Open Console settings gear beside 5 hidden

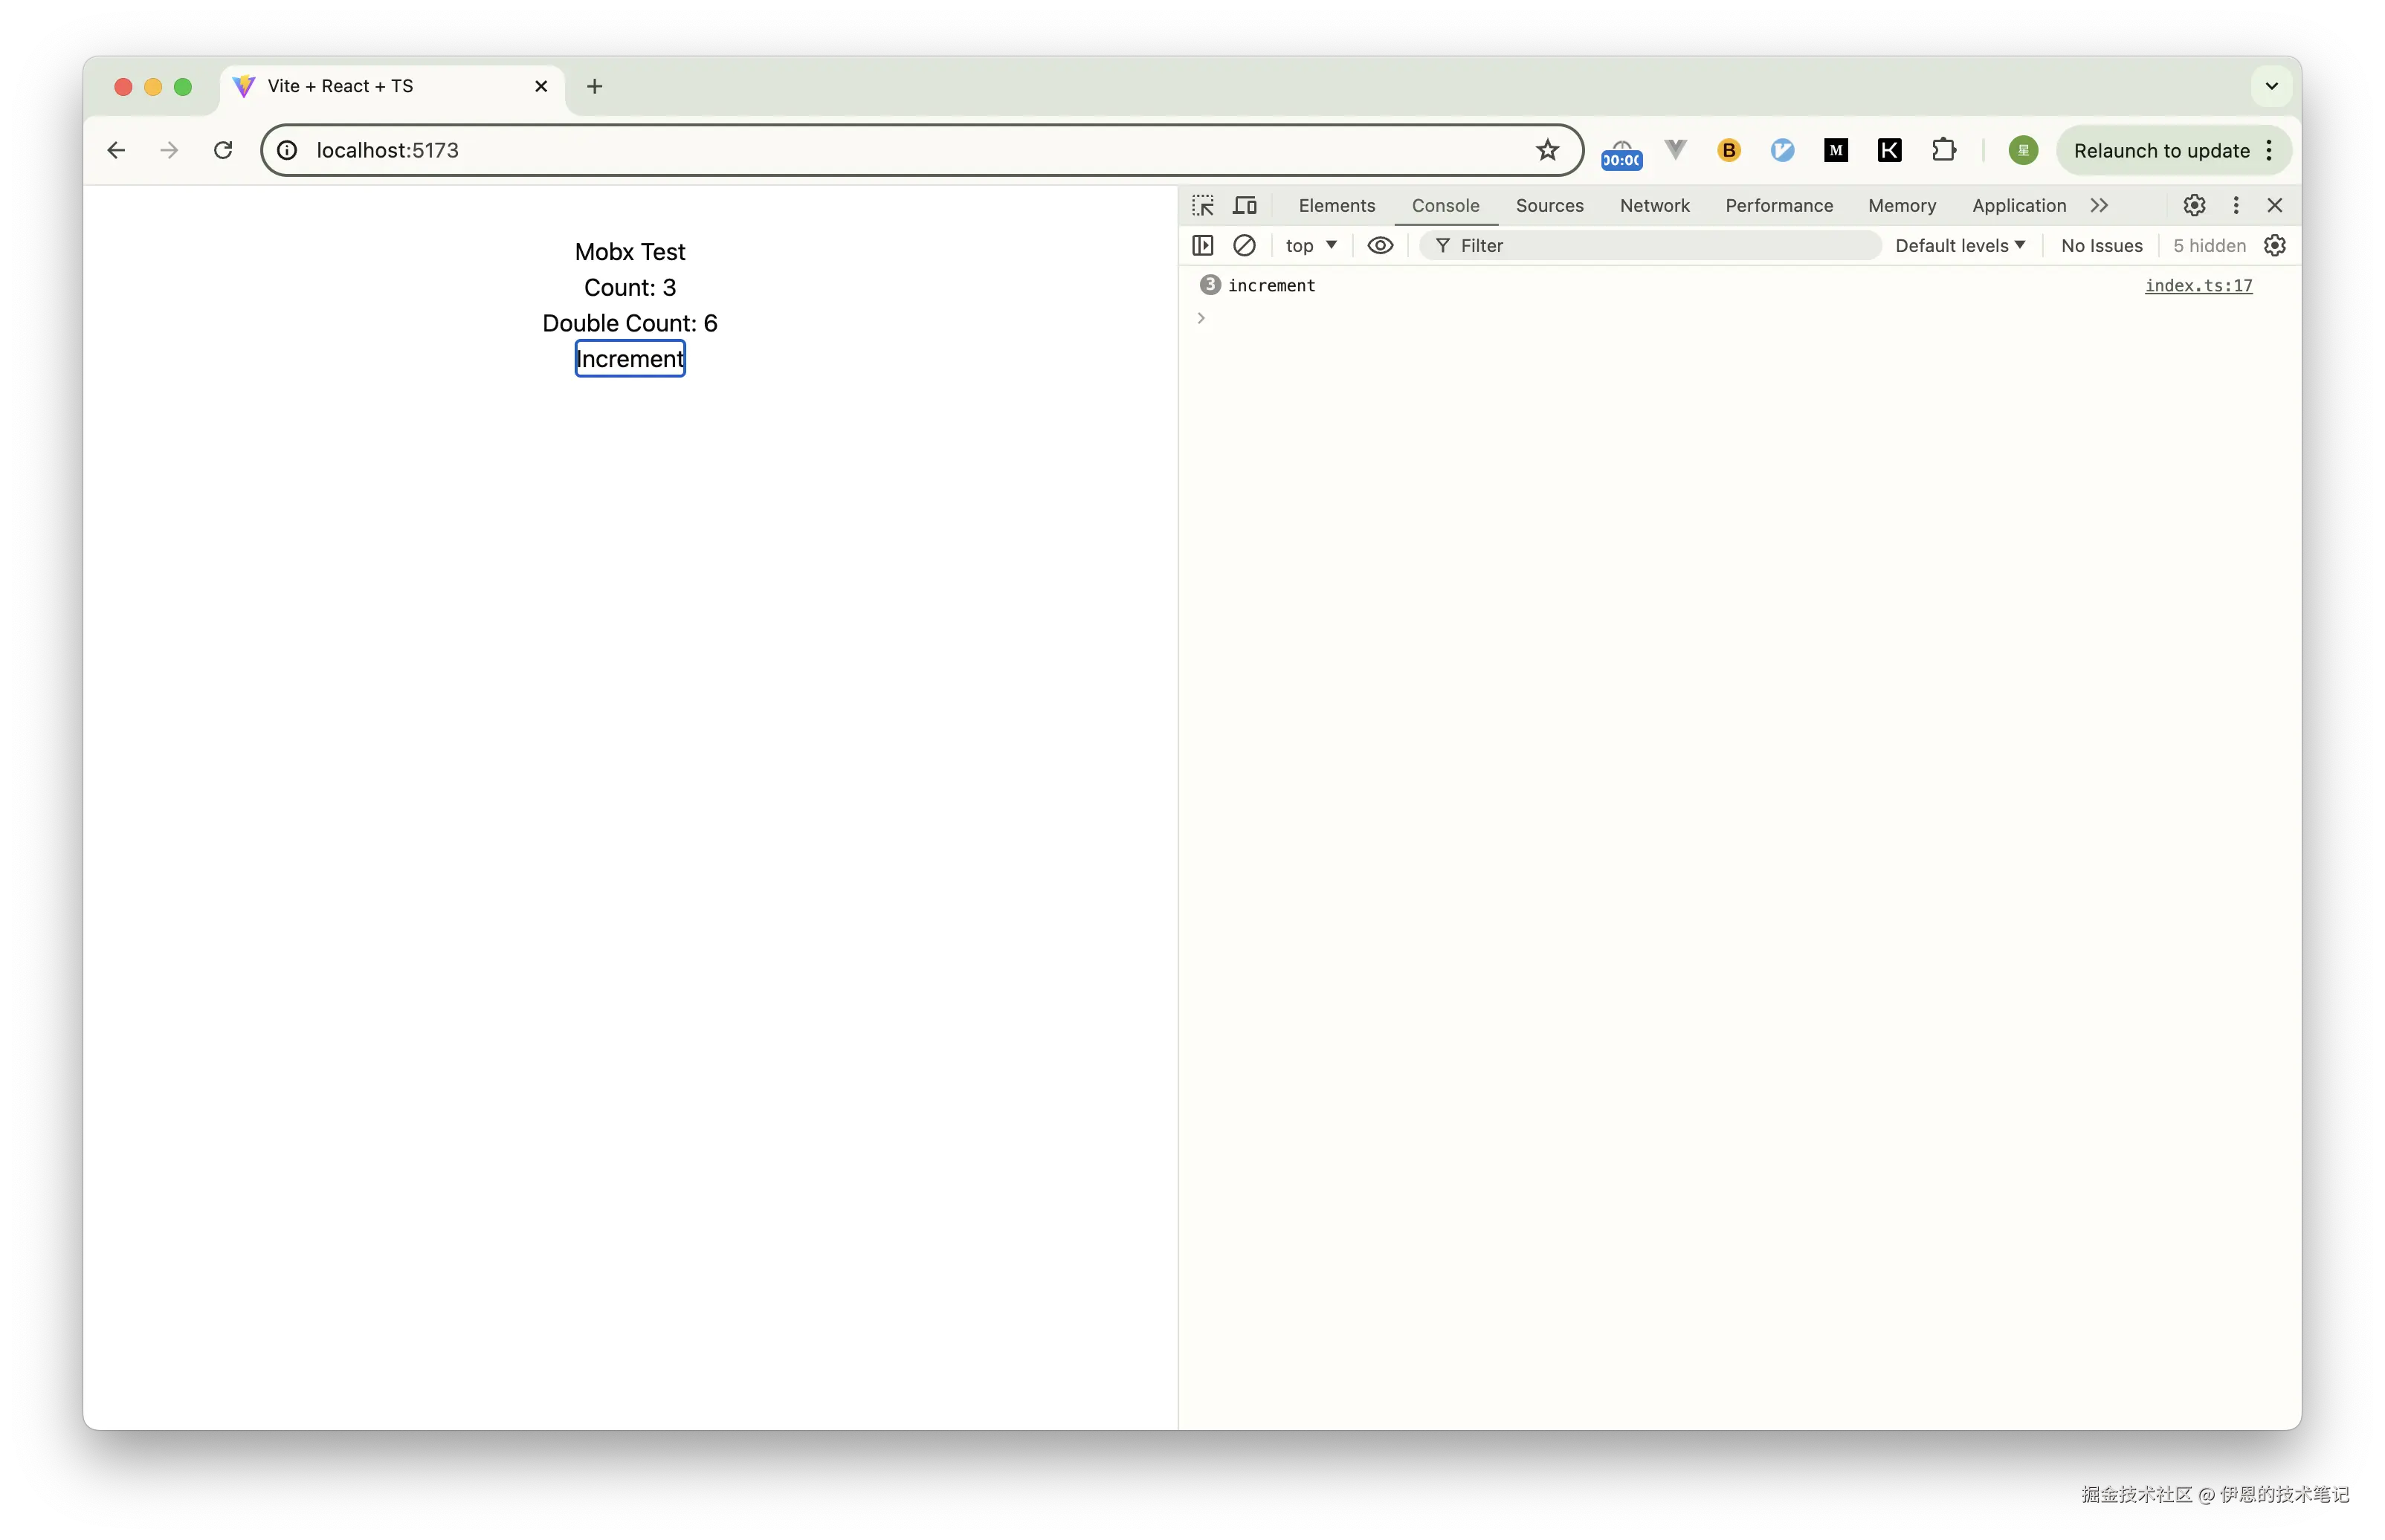pyautogui.click(x=2274, y=245)
